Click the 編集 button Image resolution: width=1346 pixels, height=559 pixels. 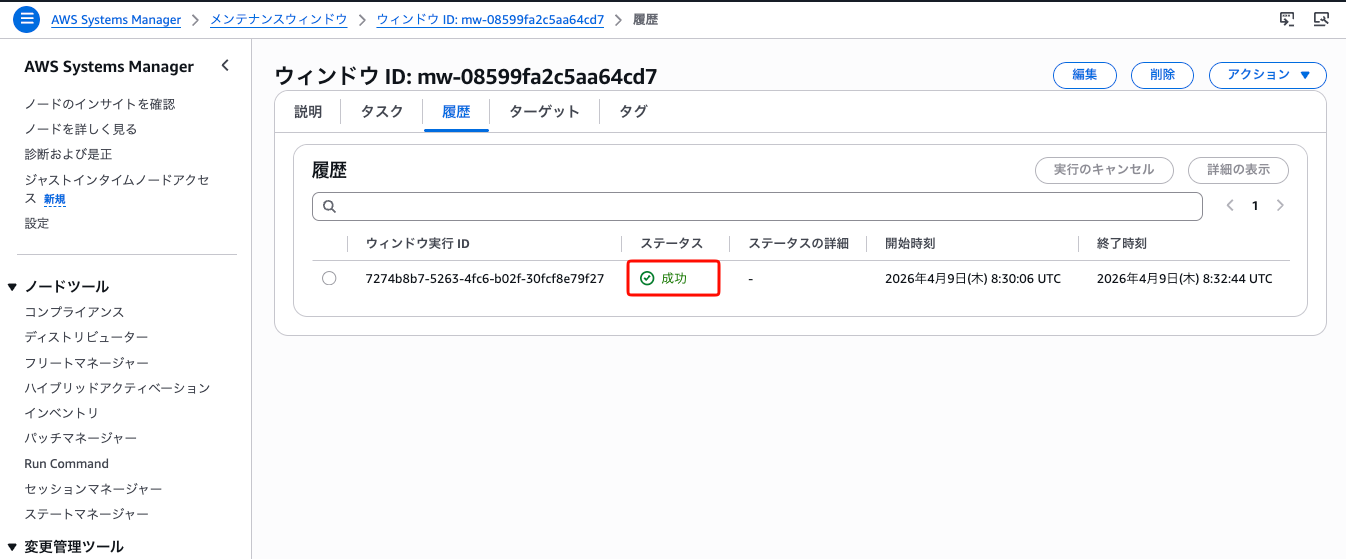(1085, 75)
